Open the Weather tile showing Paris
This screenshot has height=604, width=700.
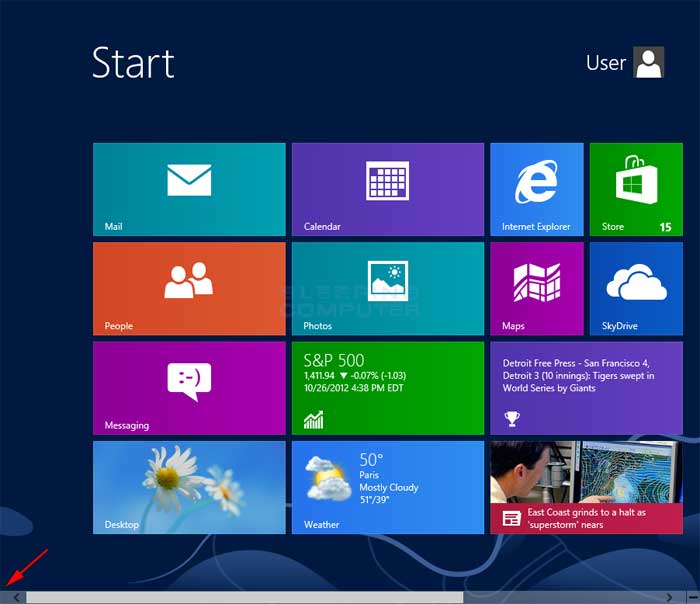(x=388, y=487)
